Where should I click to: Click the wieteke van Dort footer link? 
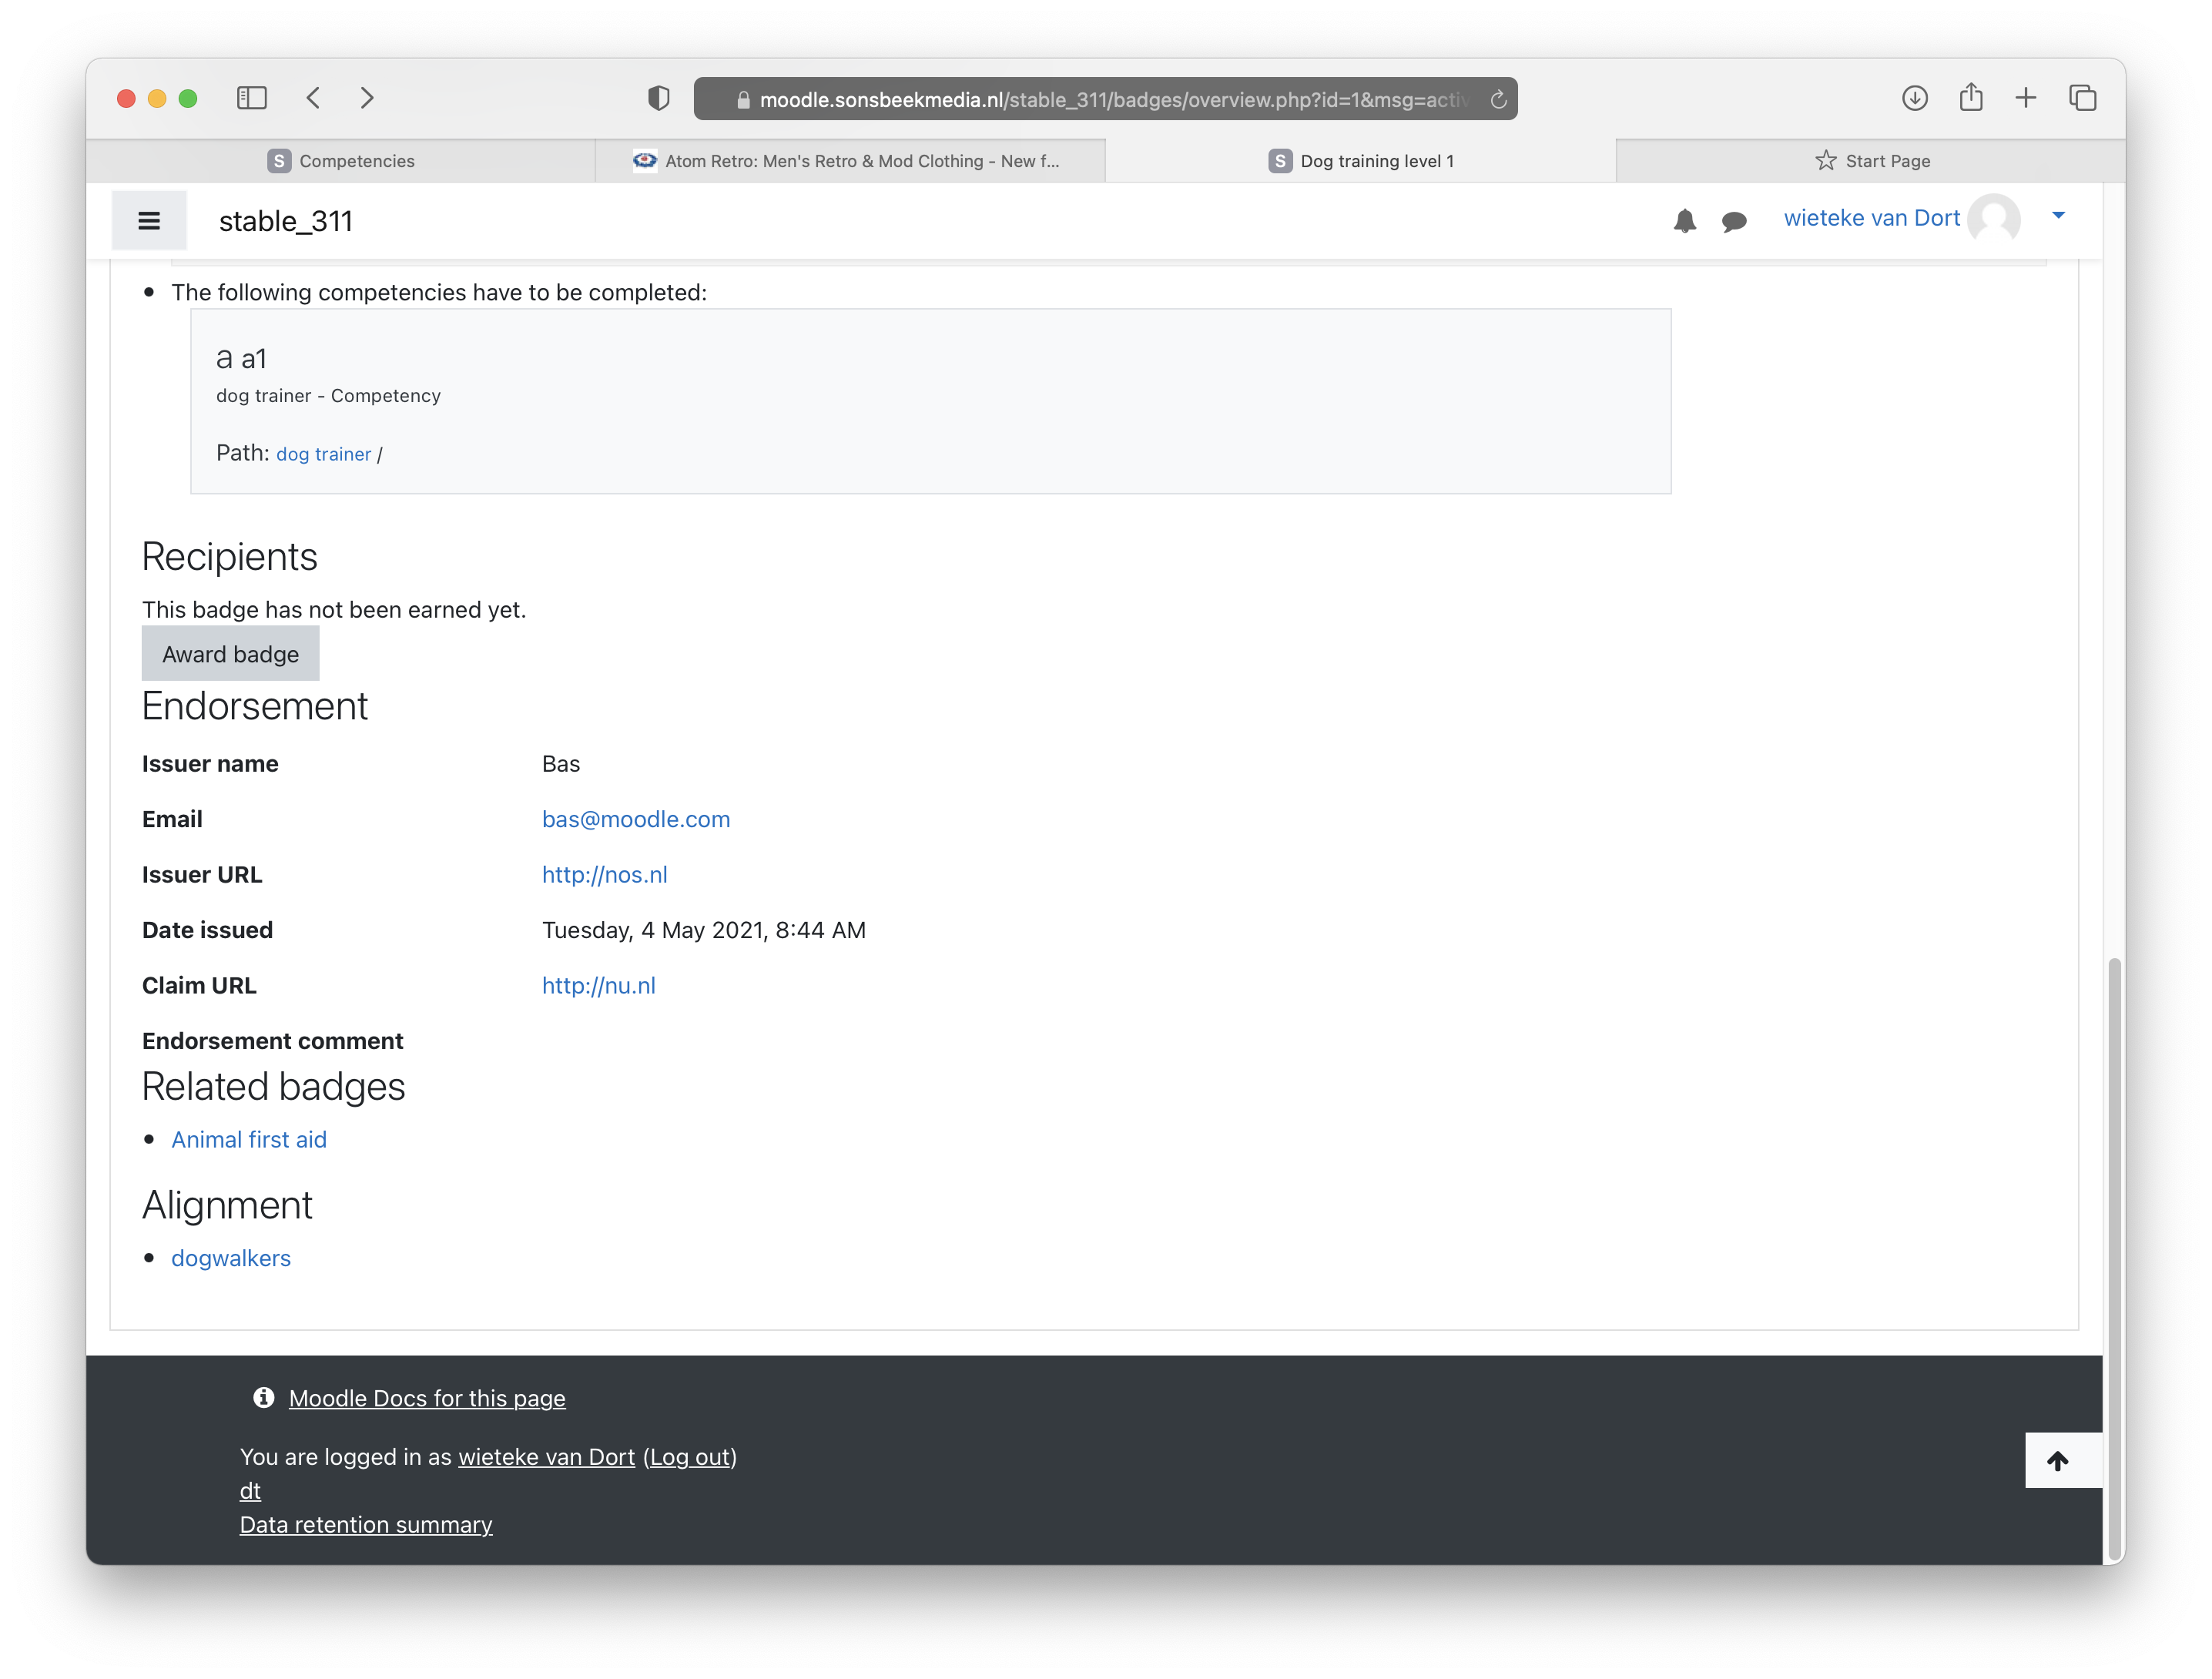546,1457
